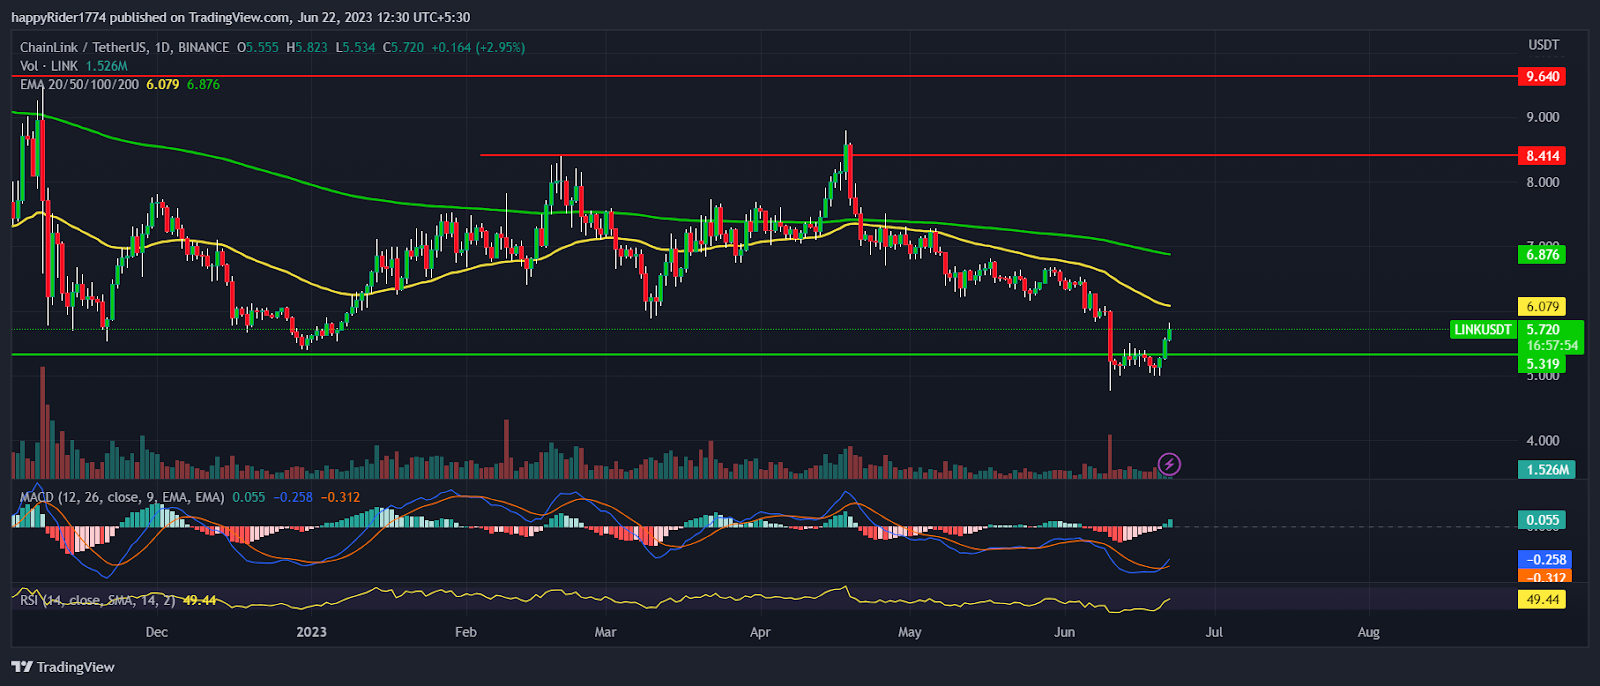Click the 2023 label on the time axis
Viewport: 1600px width, 686px height.
pos(312,632)
